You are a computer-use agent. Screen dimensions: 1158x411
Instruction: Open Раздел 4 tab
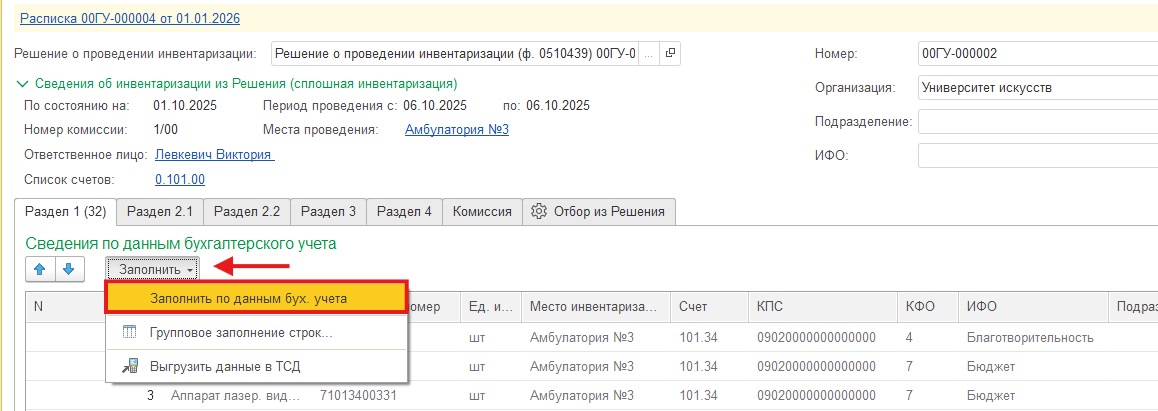point(404,211)
